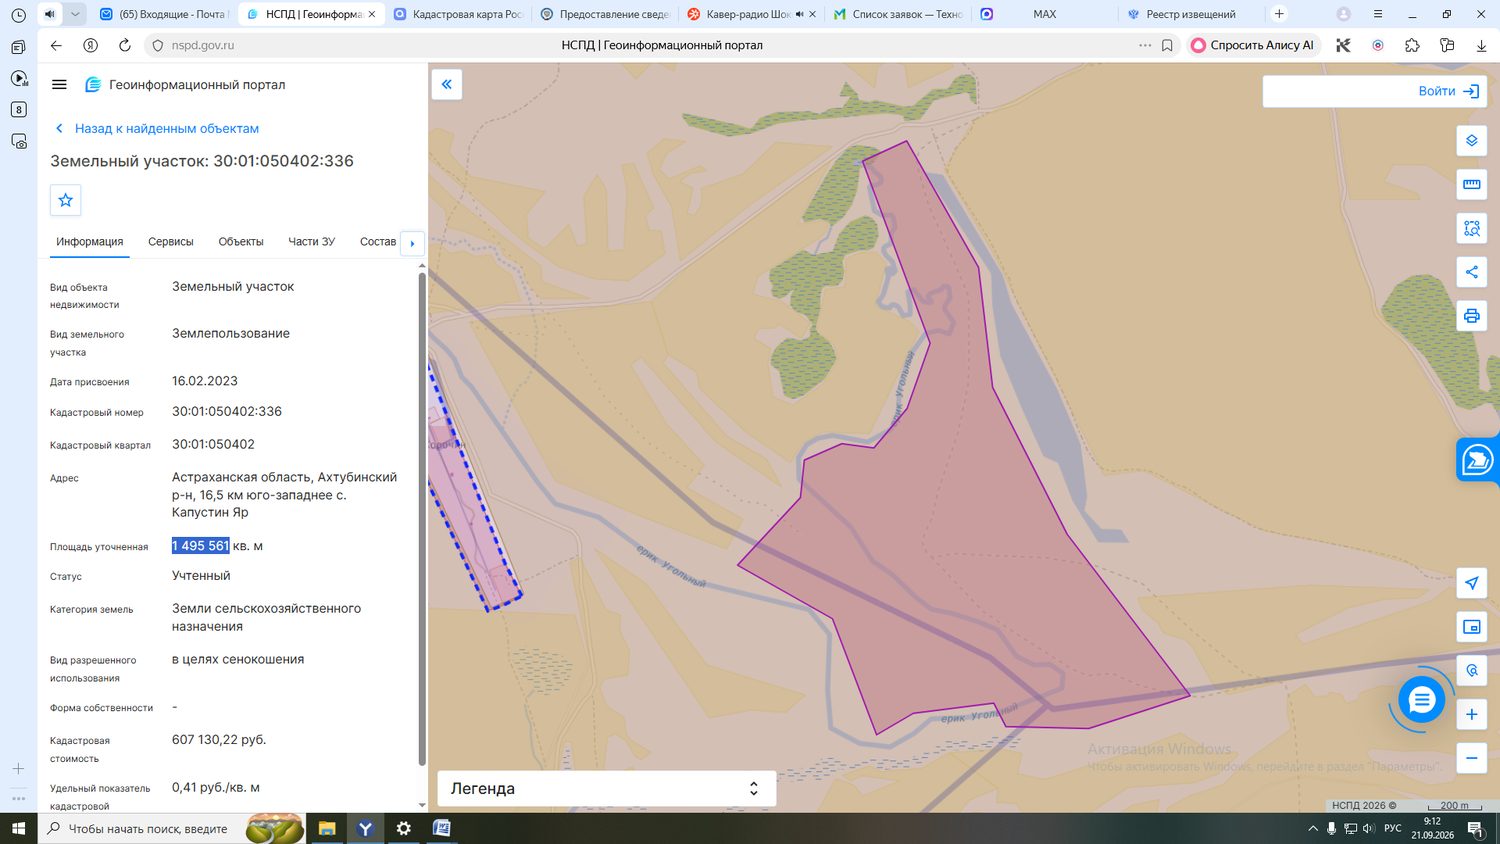Viewport: 1500px width, 844px height.
Task: Open the feedback chat side widget
Action: [x=1478, y=461]
